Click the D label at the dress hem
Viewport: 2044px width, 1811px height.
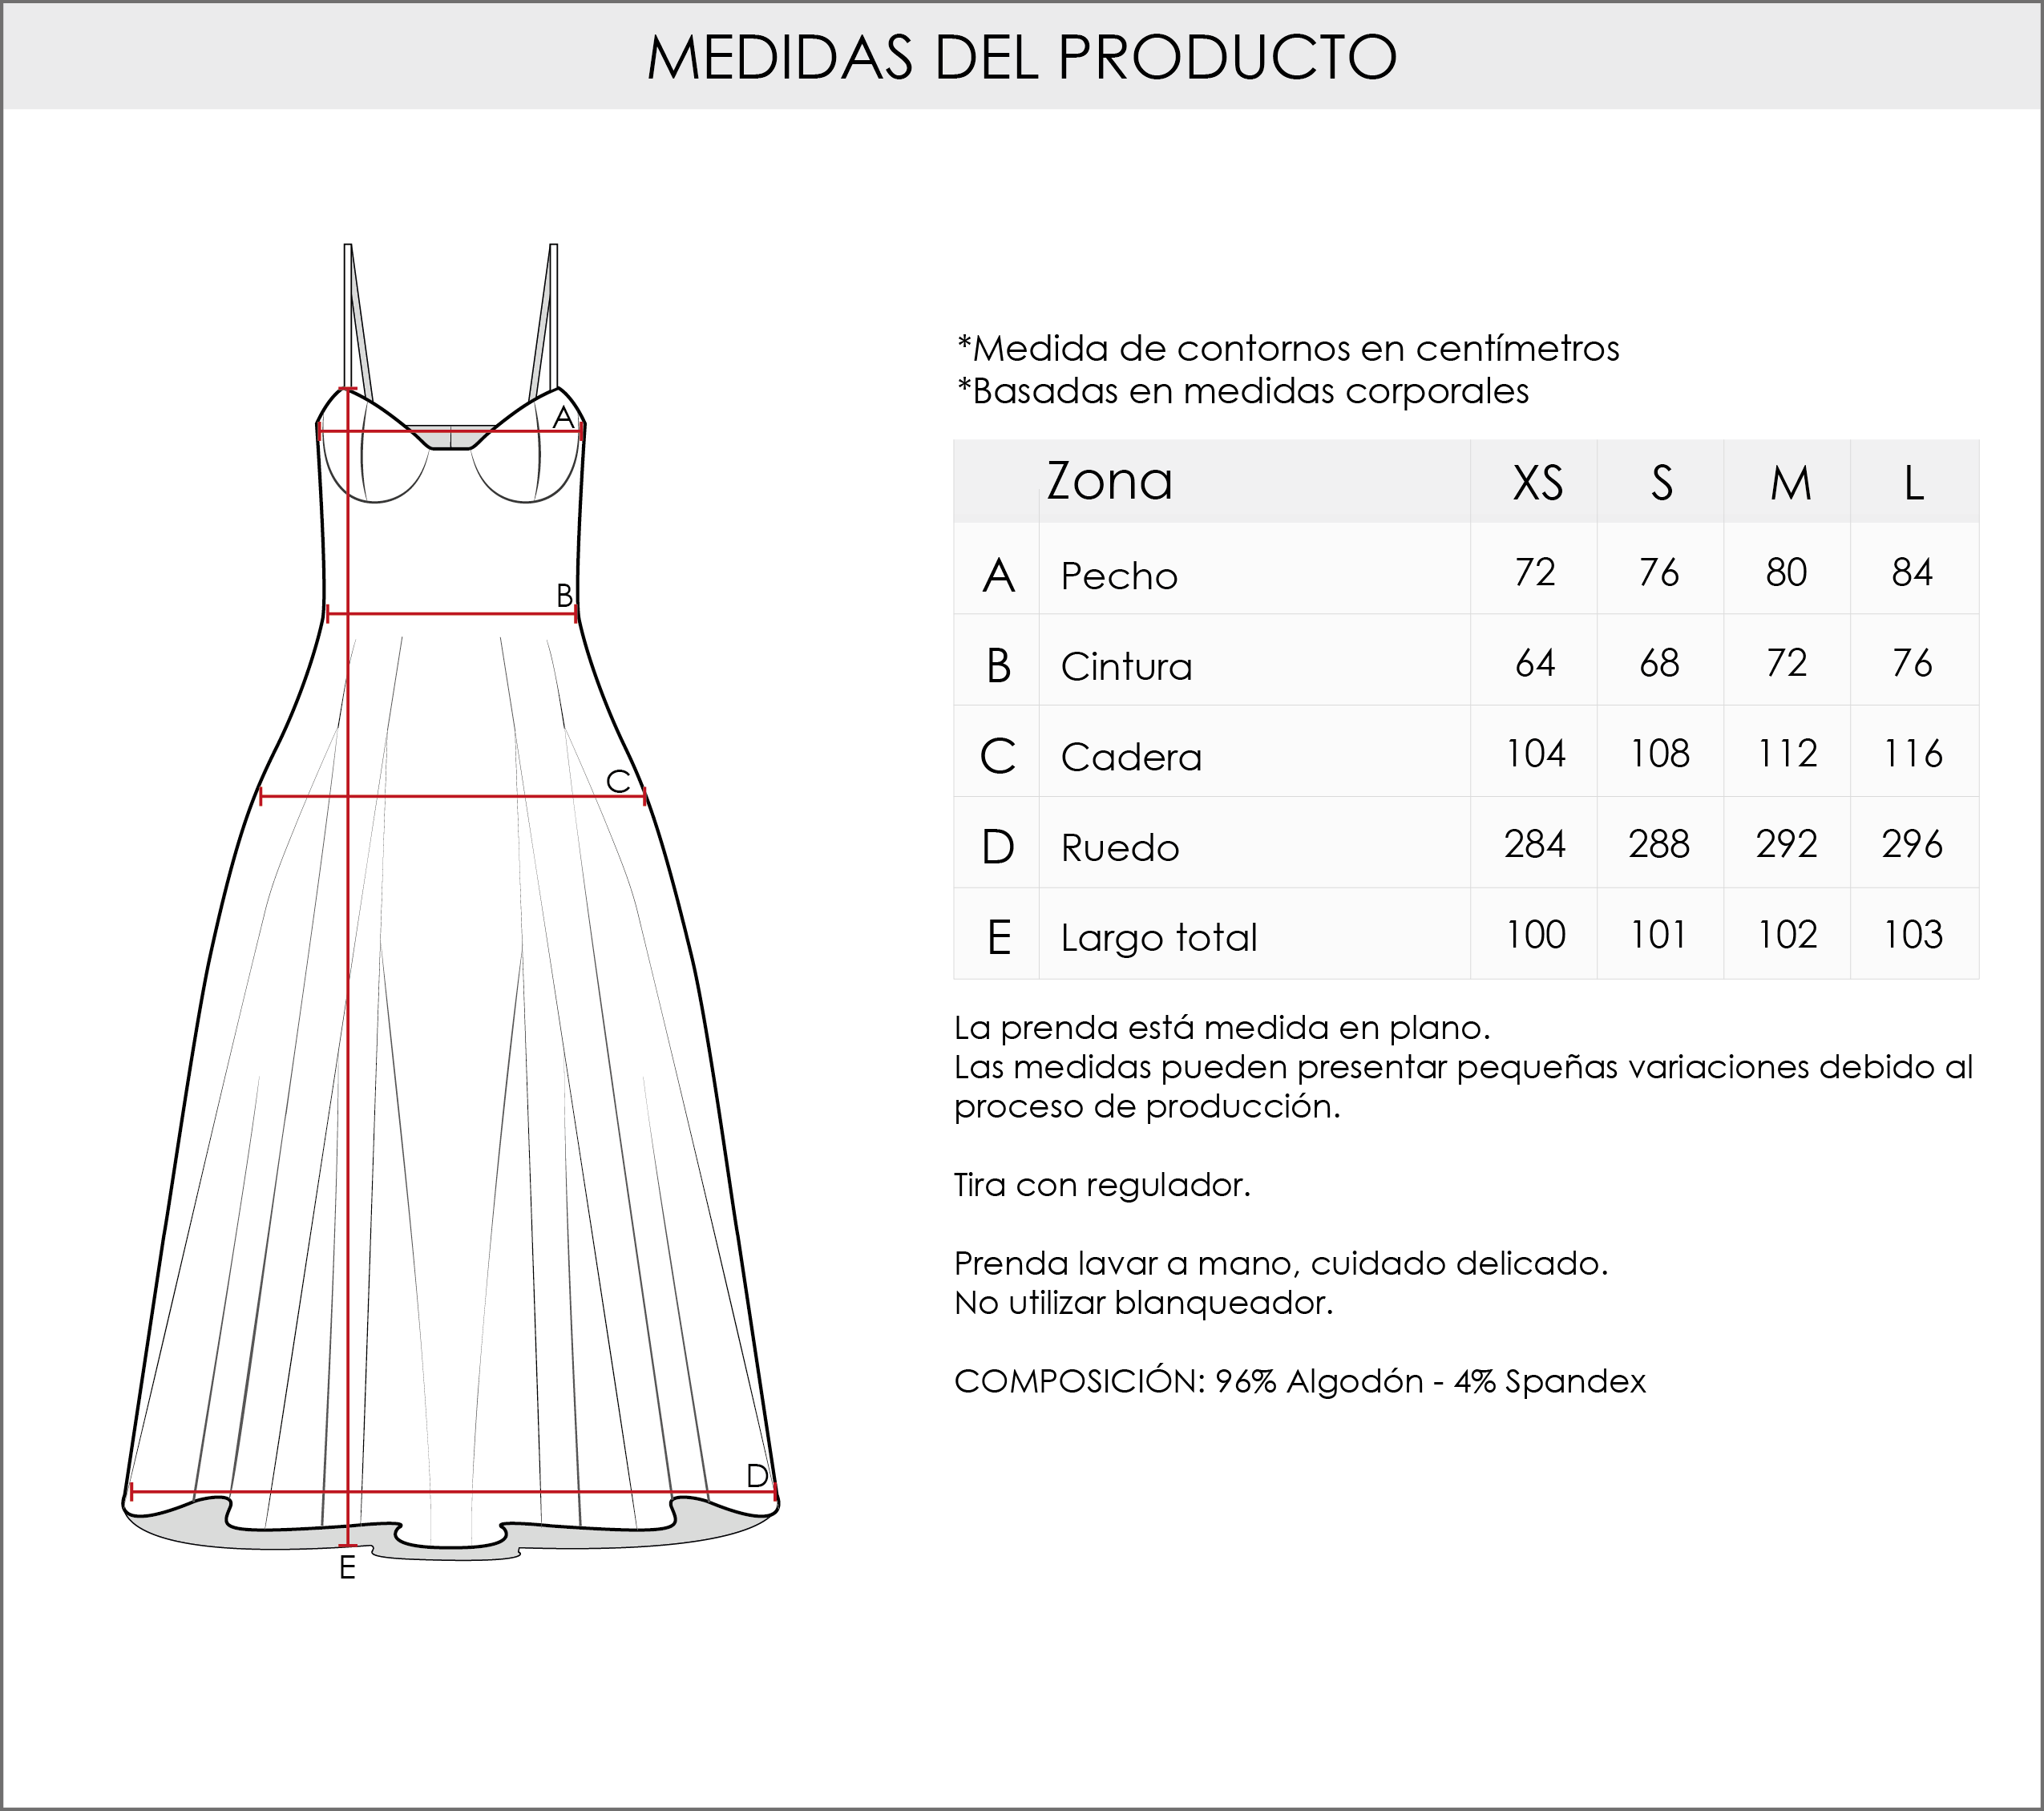click(x=757, y=1475)
